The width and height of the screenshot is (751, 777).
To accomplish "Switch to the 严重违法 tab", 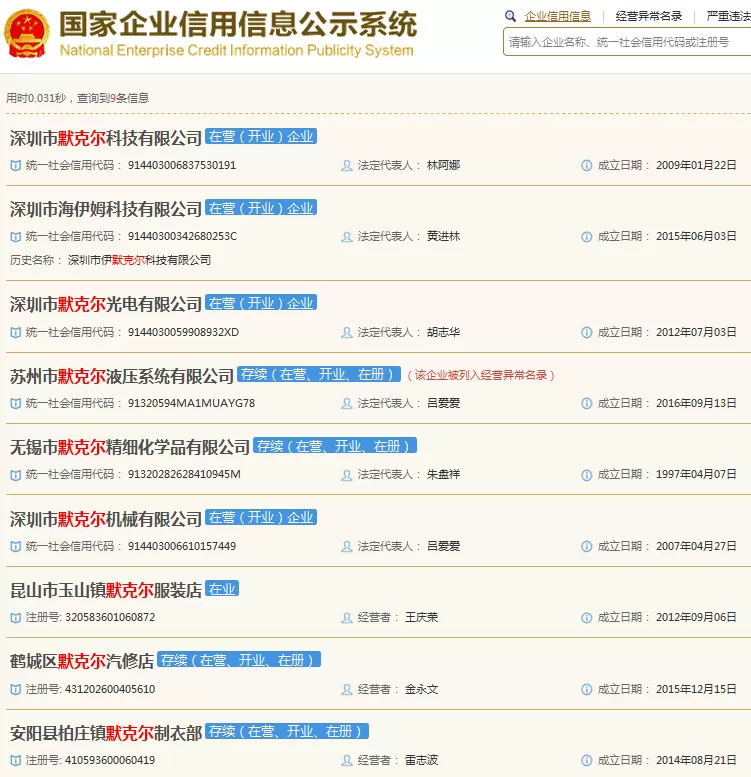I will (729, 16).
